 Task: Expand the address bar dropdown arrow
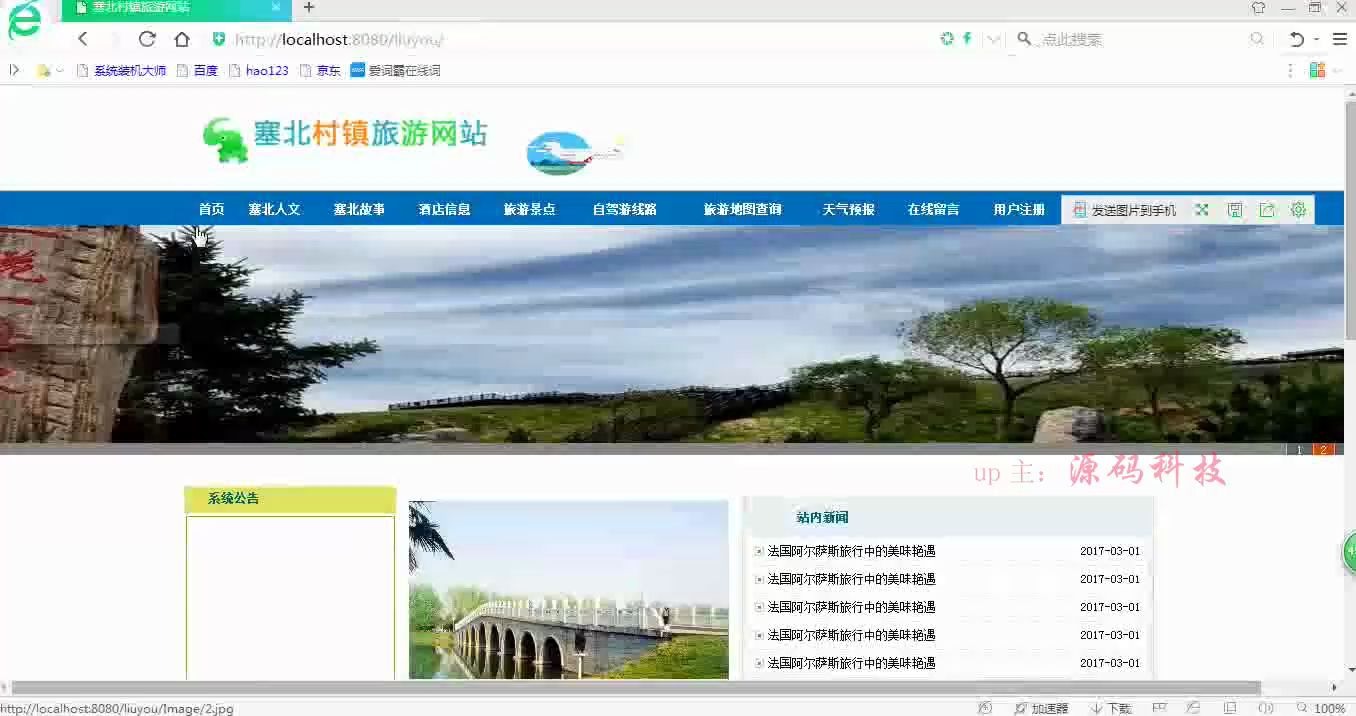pos(994,39)
